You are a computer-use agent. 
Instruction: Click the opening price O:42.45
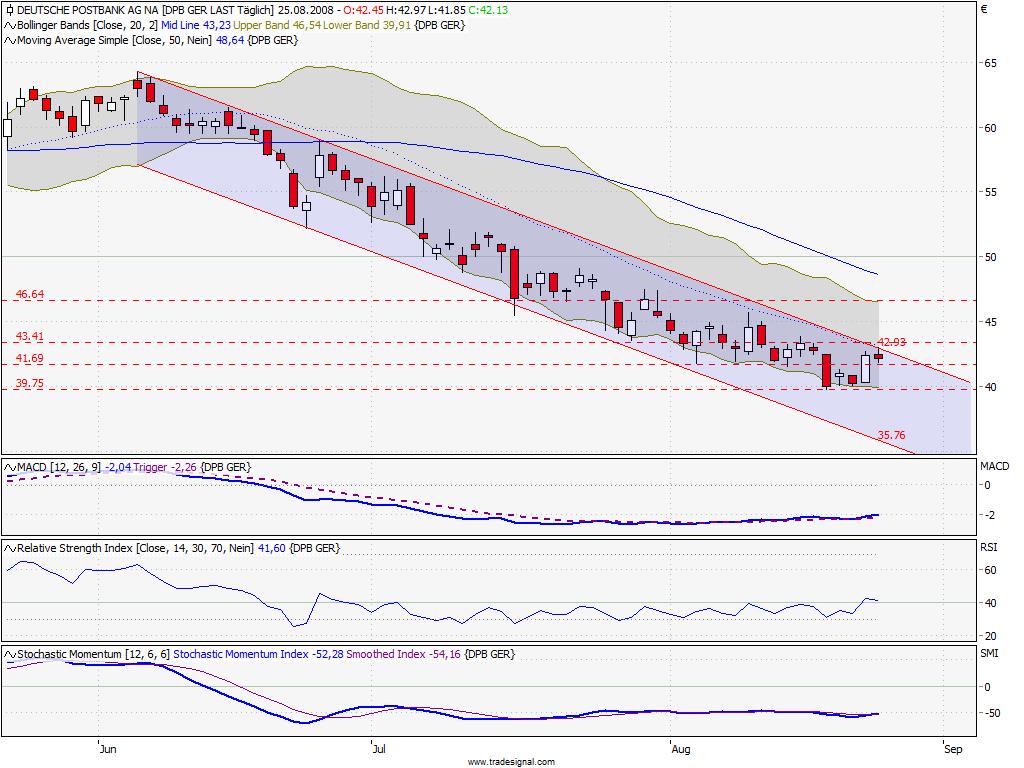(x=363, y=10)
